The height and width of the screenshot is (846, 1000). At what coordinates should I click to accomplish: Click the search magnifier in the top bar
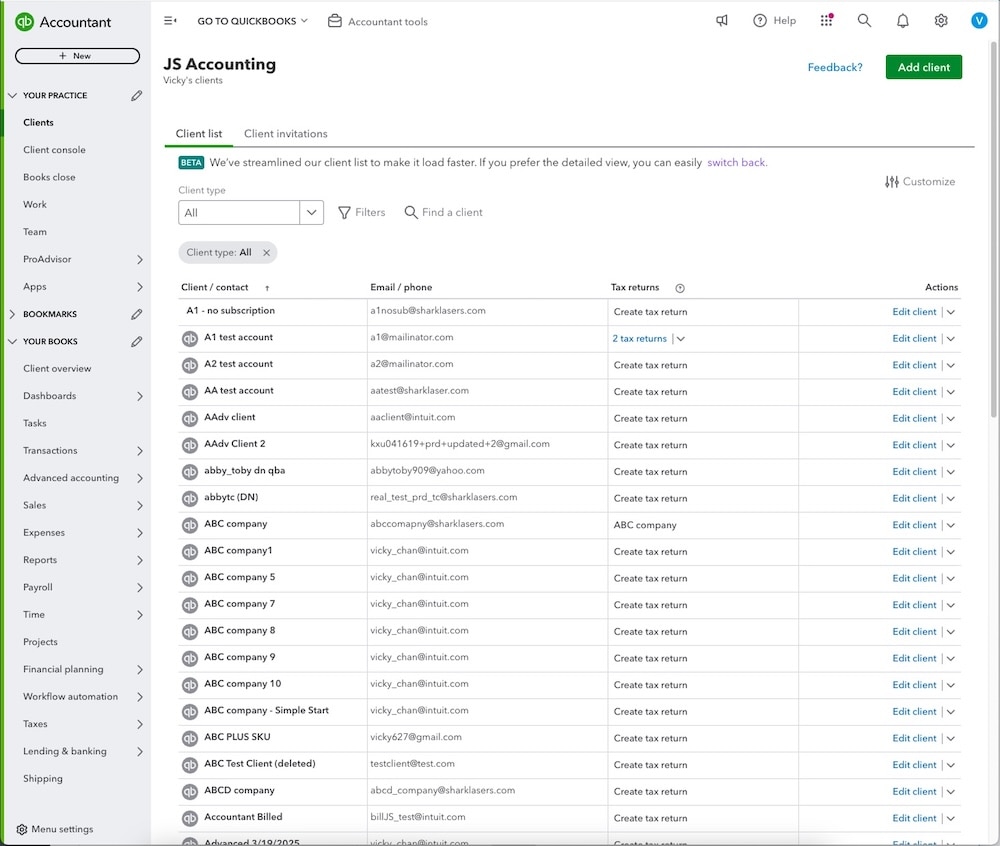point(864,20)
